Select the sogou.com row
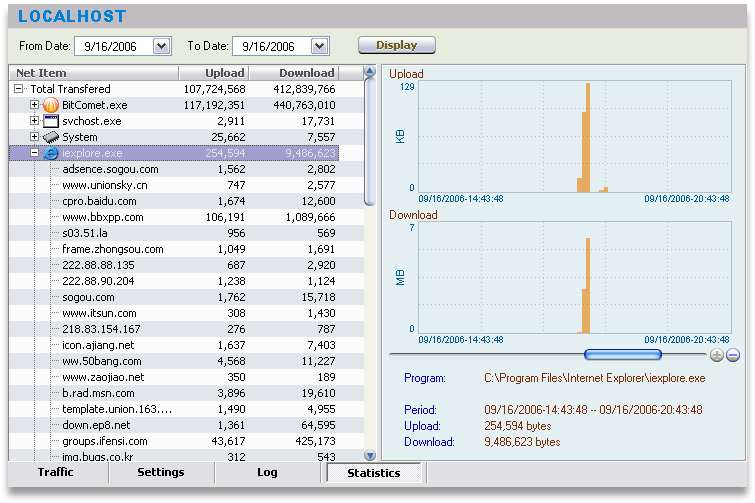The image size is (755, 503). 186,297
